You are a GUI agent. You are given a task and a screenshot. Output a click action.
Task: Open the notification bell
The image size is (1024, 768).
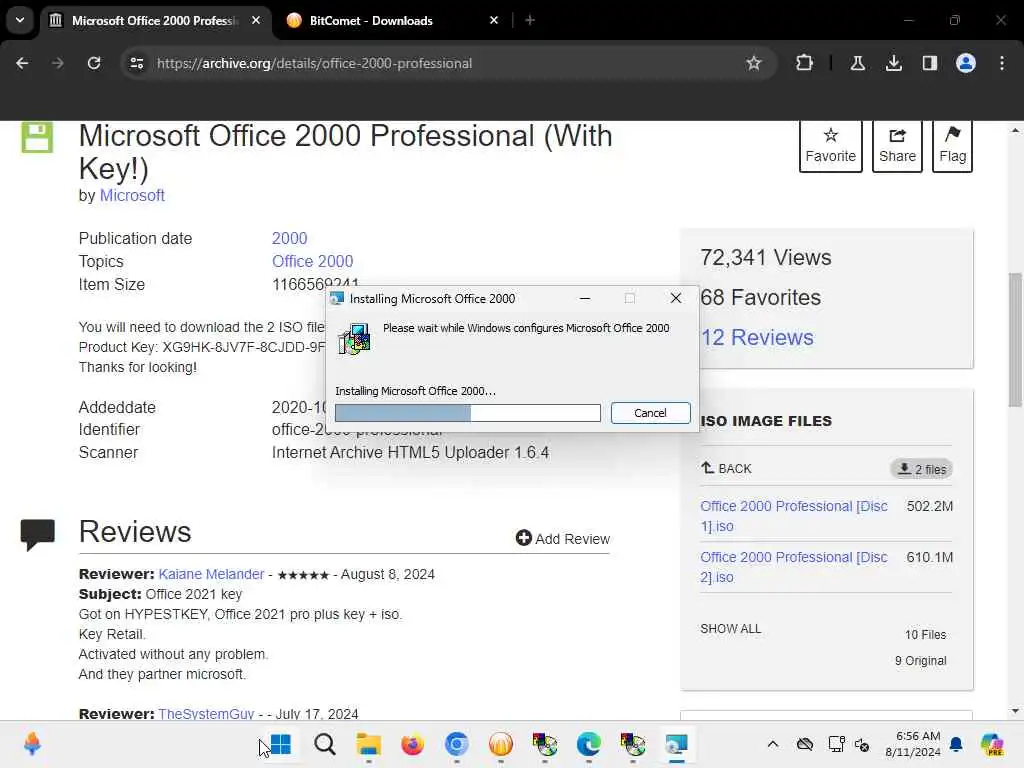[956, 744]
